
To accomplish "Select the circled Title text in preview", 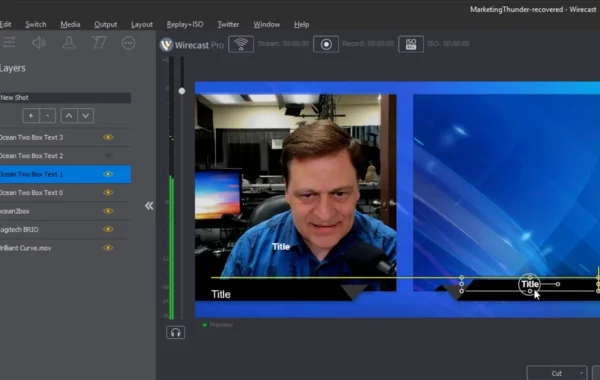I will 530,284.
